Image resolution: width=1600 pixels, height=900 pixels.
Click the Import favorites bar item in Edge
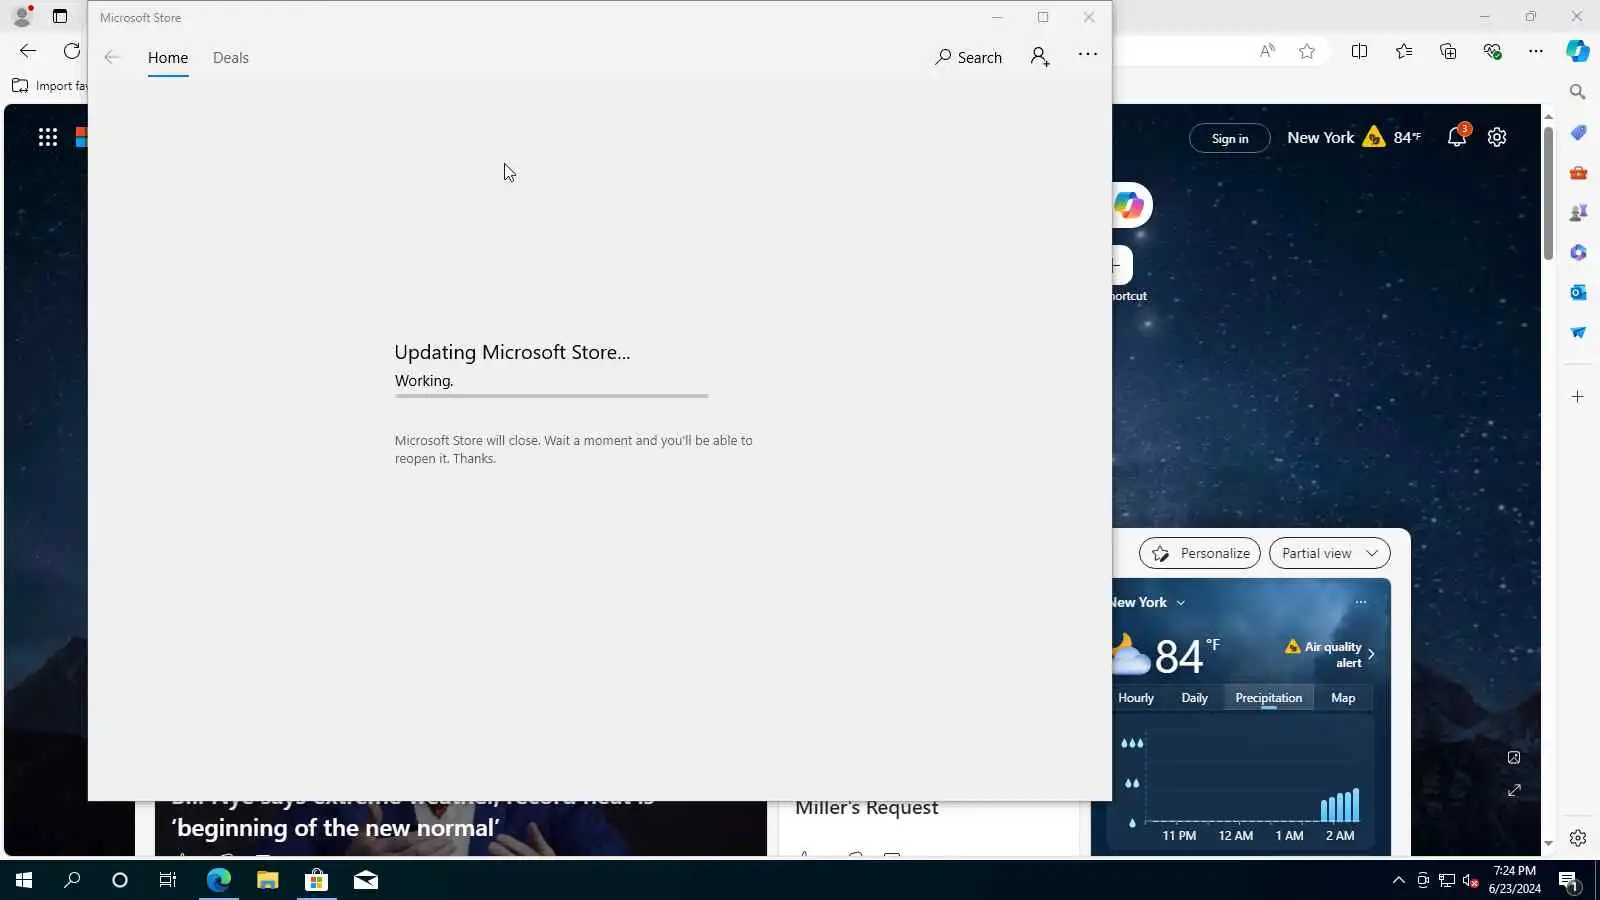(50, 86)
